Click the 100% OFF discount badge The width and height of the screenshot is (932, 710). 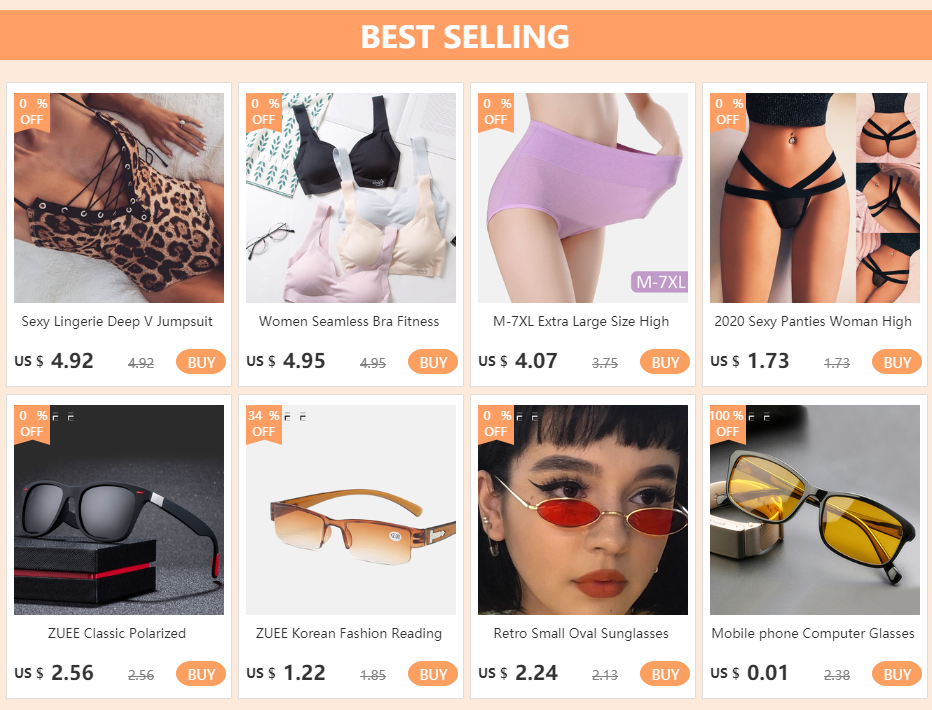[x=728, y=424]
